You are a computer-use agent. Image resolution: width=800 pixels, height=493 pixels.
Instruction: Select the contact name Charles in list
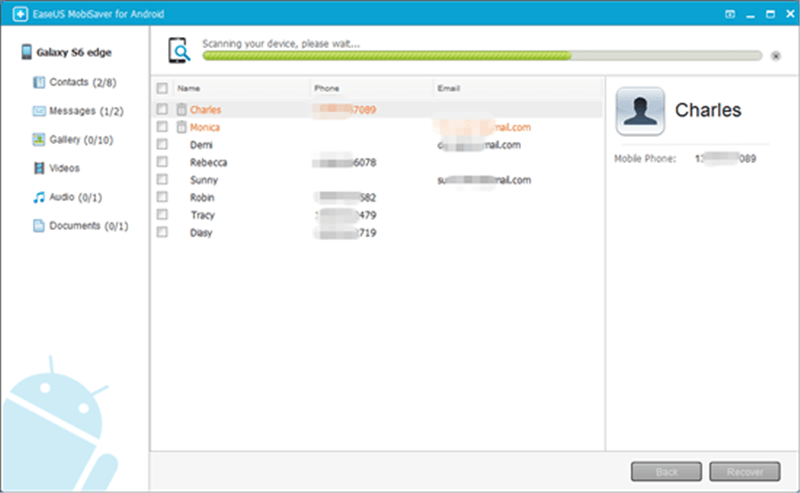point(205,110)
